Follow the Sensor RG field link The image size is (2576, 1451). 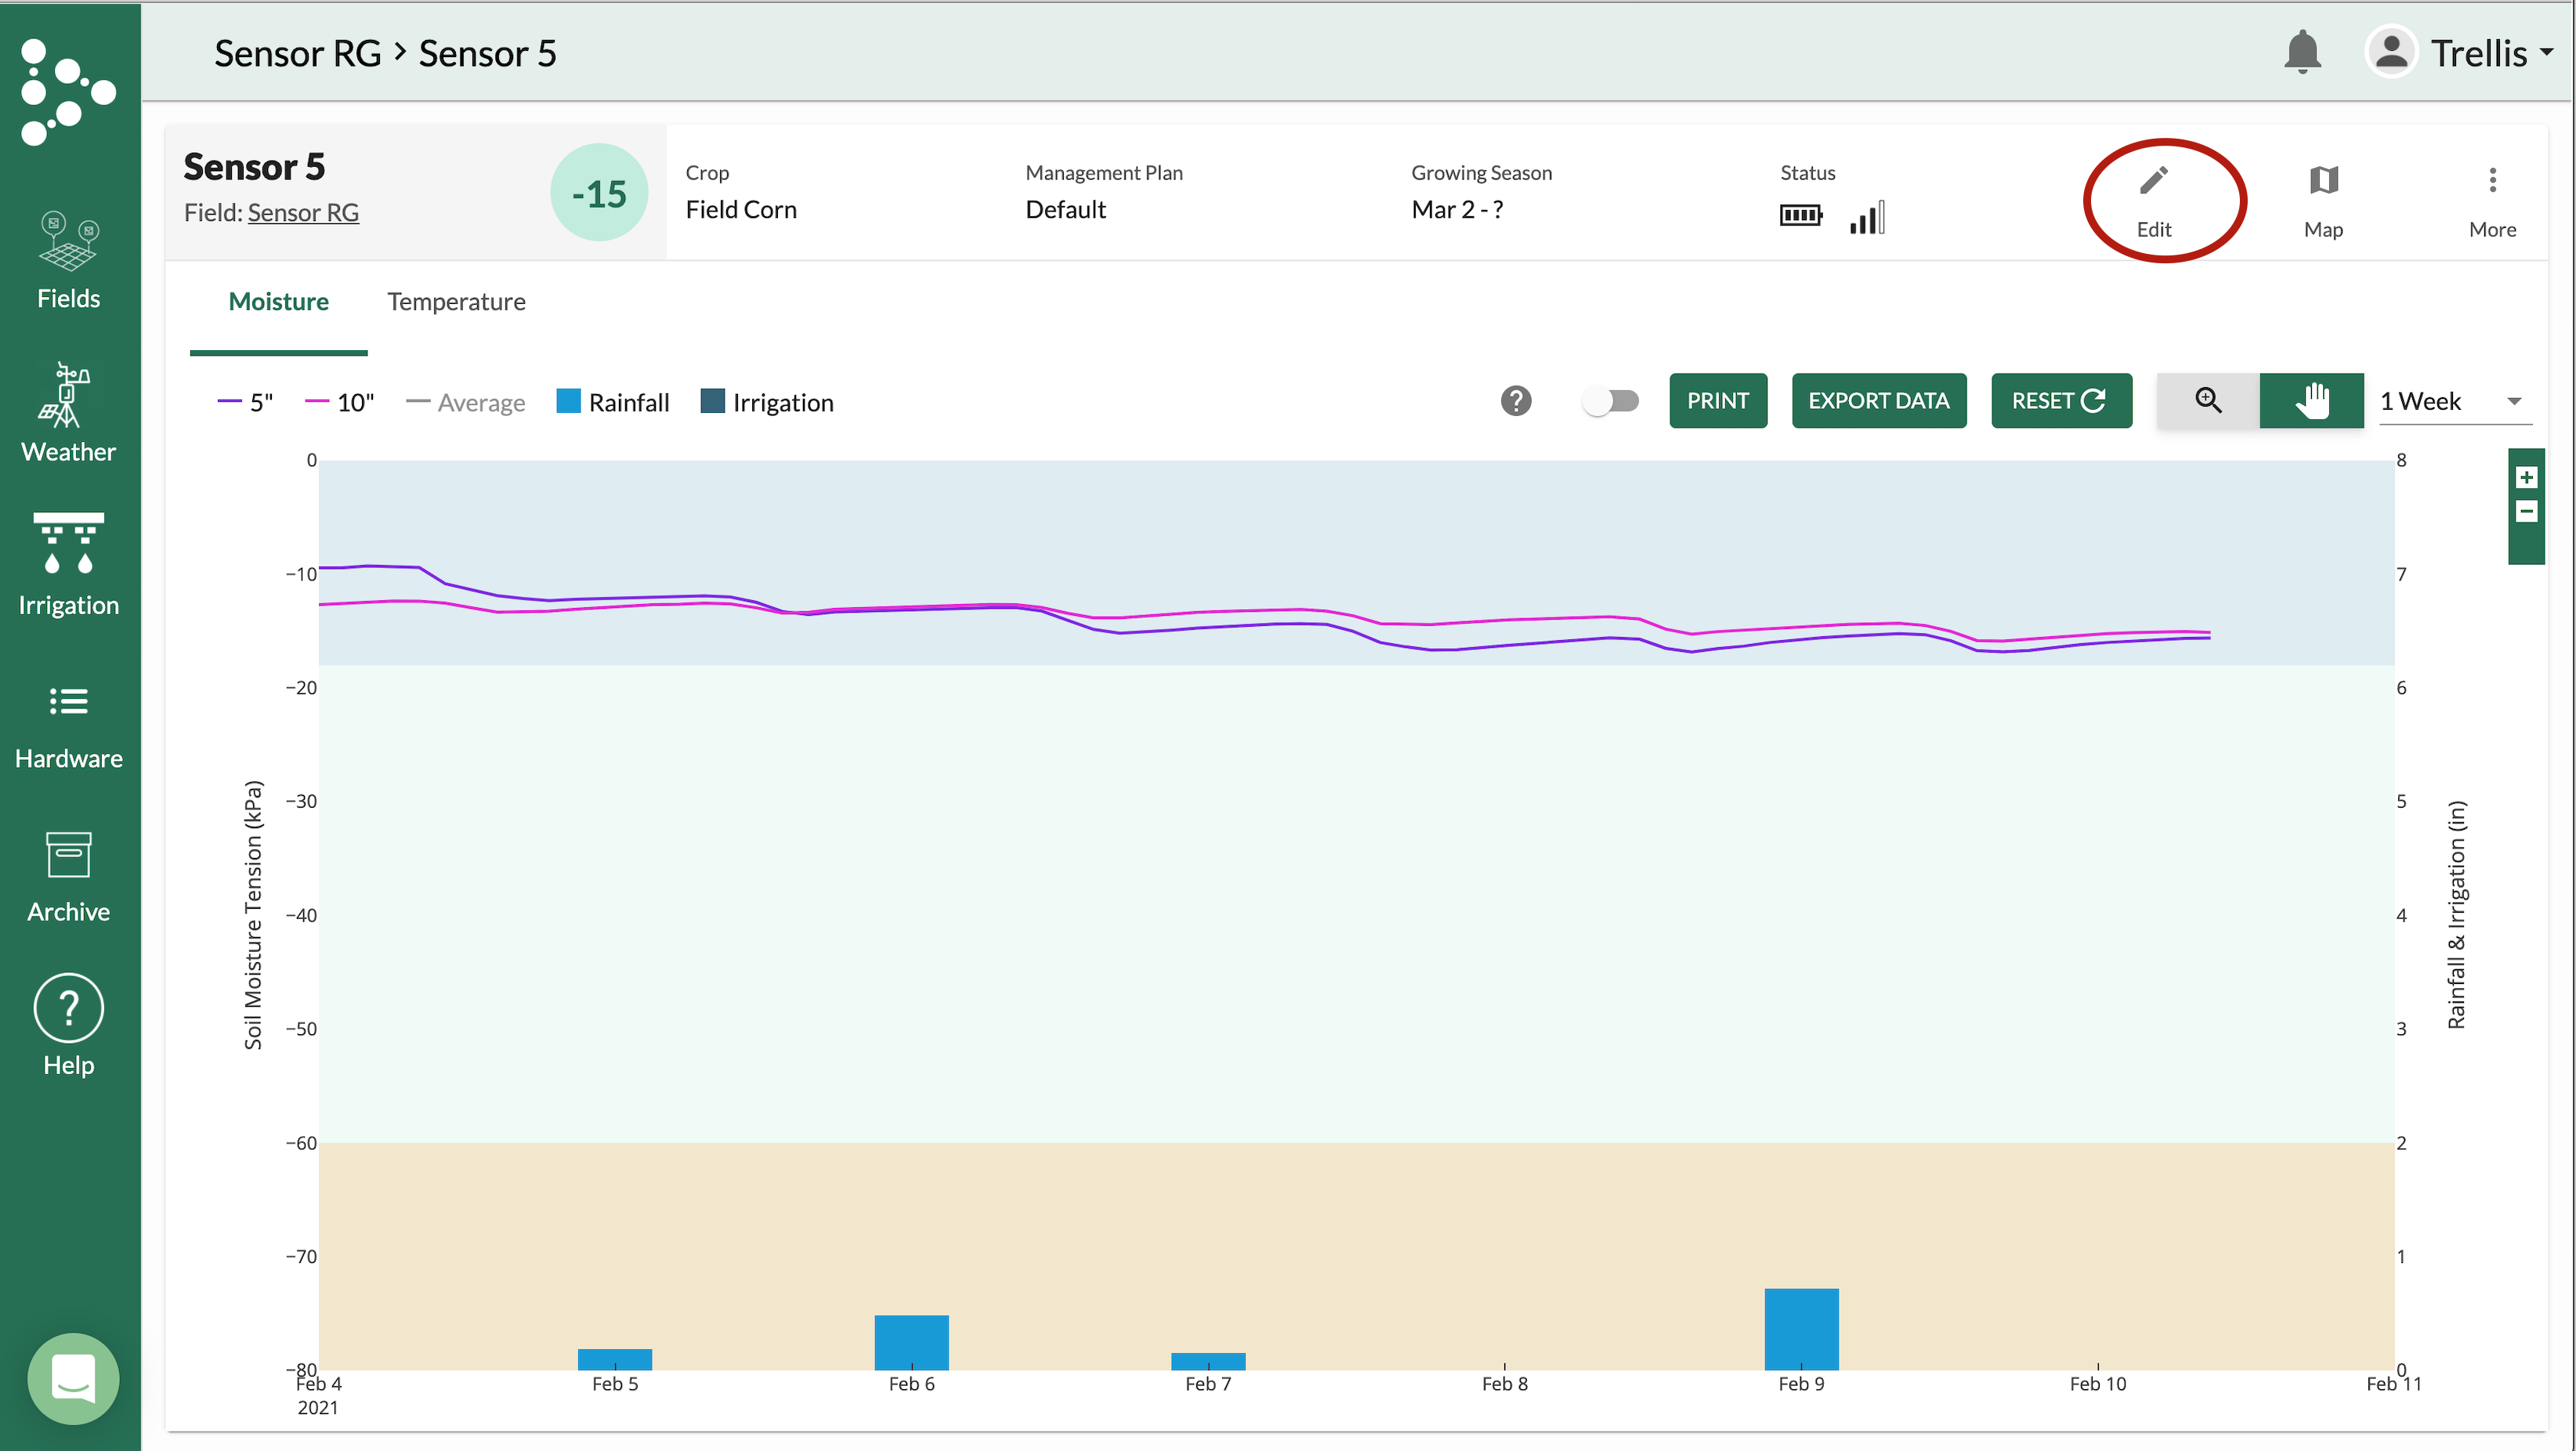click(x=303, y=213)
